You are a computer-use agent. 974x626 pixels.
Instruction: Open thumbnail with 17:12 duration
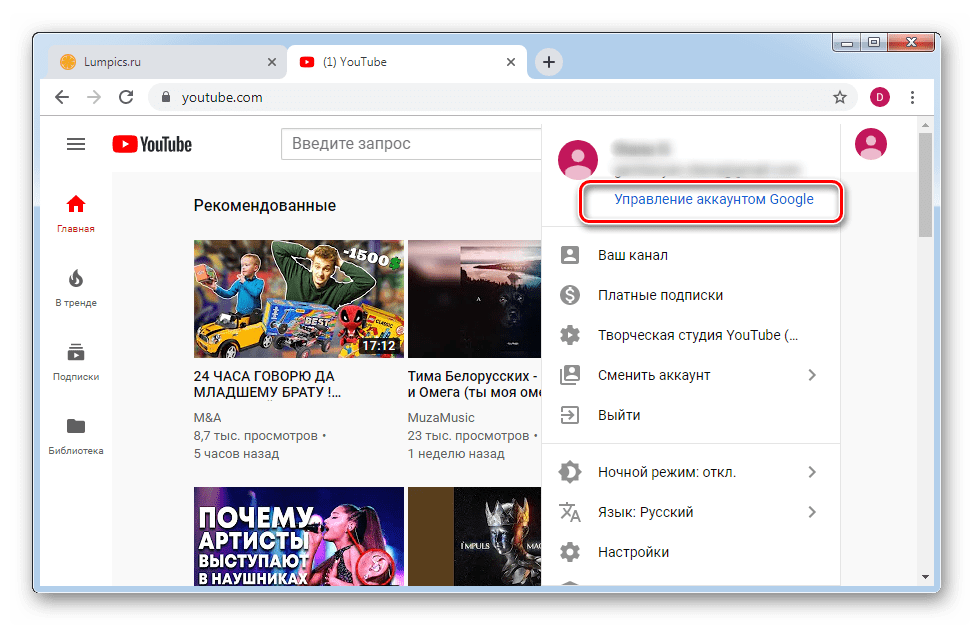[299, 299]
